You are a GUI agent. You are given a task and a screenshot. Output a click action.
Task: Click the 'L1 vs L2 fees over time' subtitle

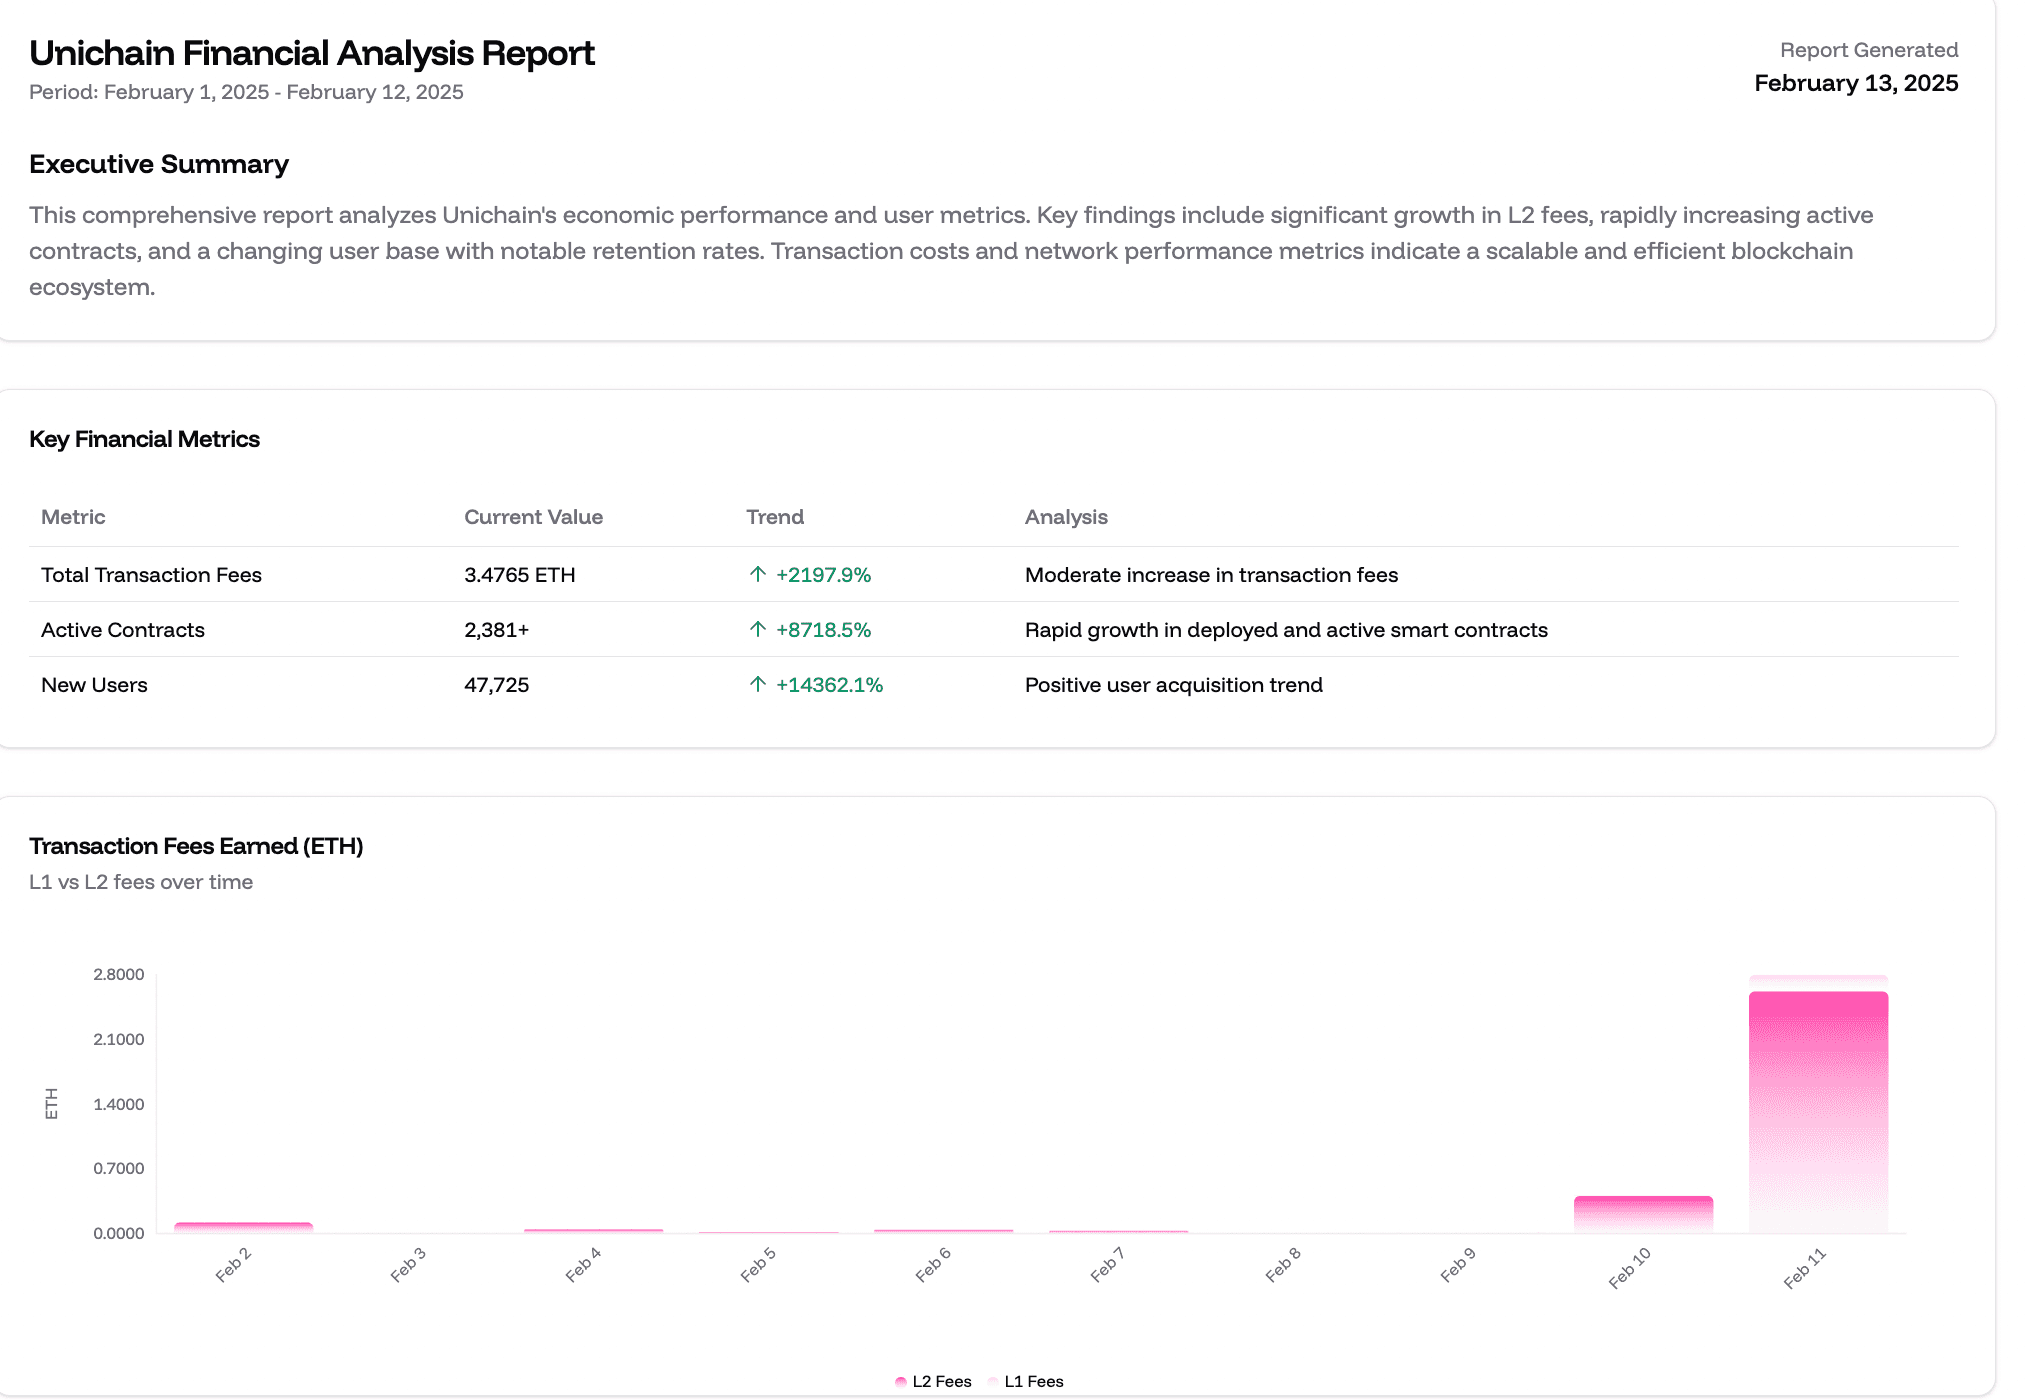(141, 882)
